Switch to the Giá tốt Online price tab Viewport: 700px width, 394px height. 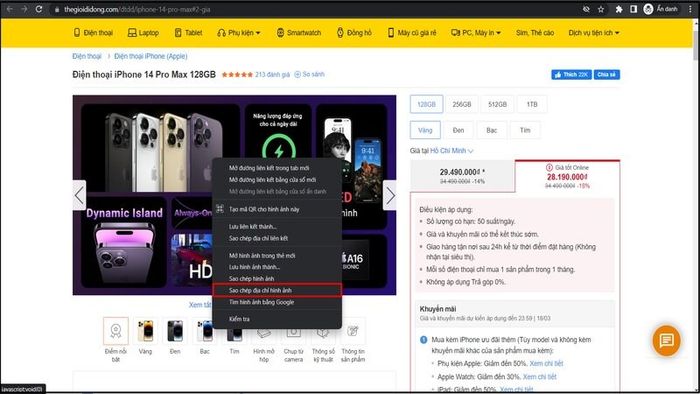pyautogui.click(x=567, y=177)
